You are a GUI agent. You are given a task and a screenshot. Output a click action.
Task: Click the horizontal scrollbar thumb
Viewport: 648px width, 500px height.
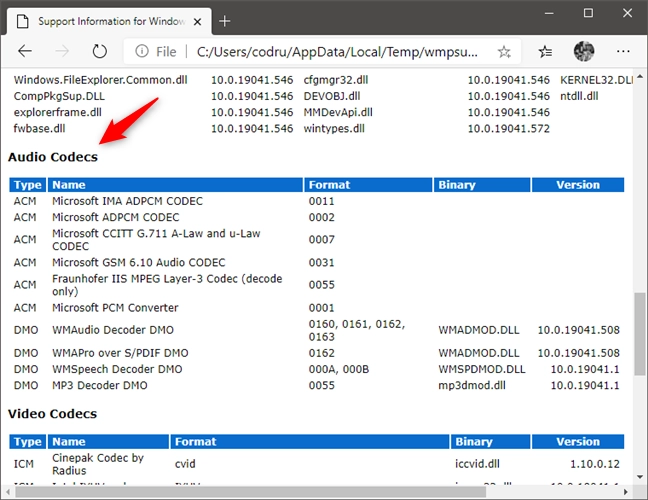tap(250, 492)
